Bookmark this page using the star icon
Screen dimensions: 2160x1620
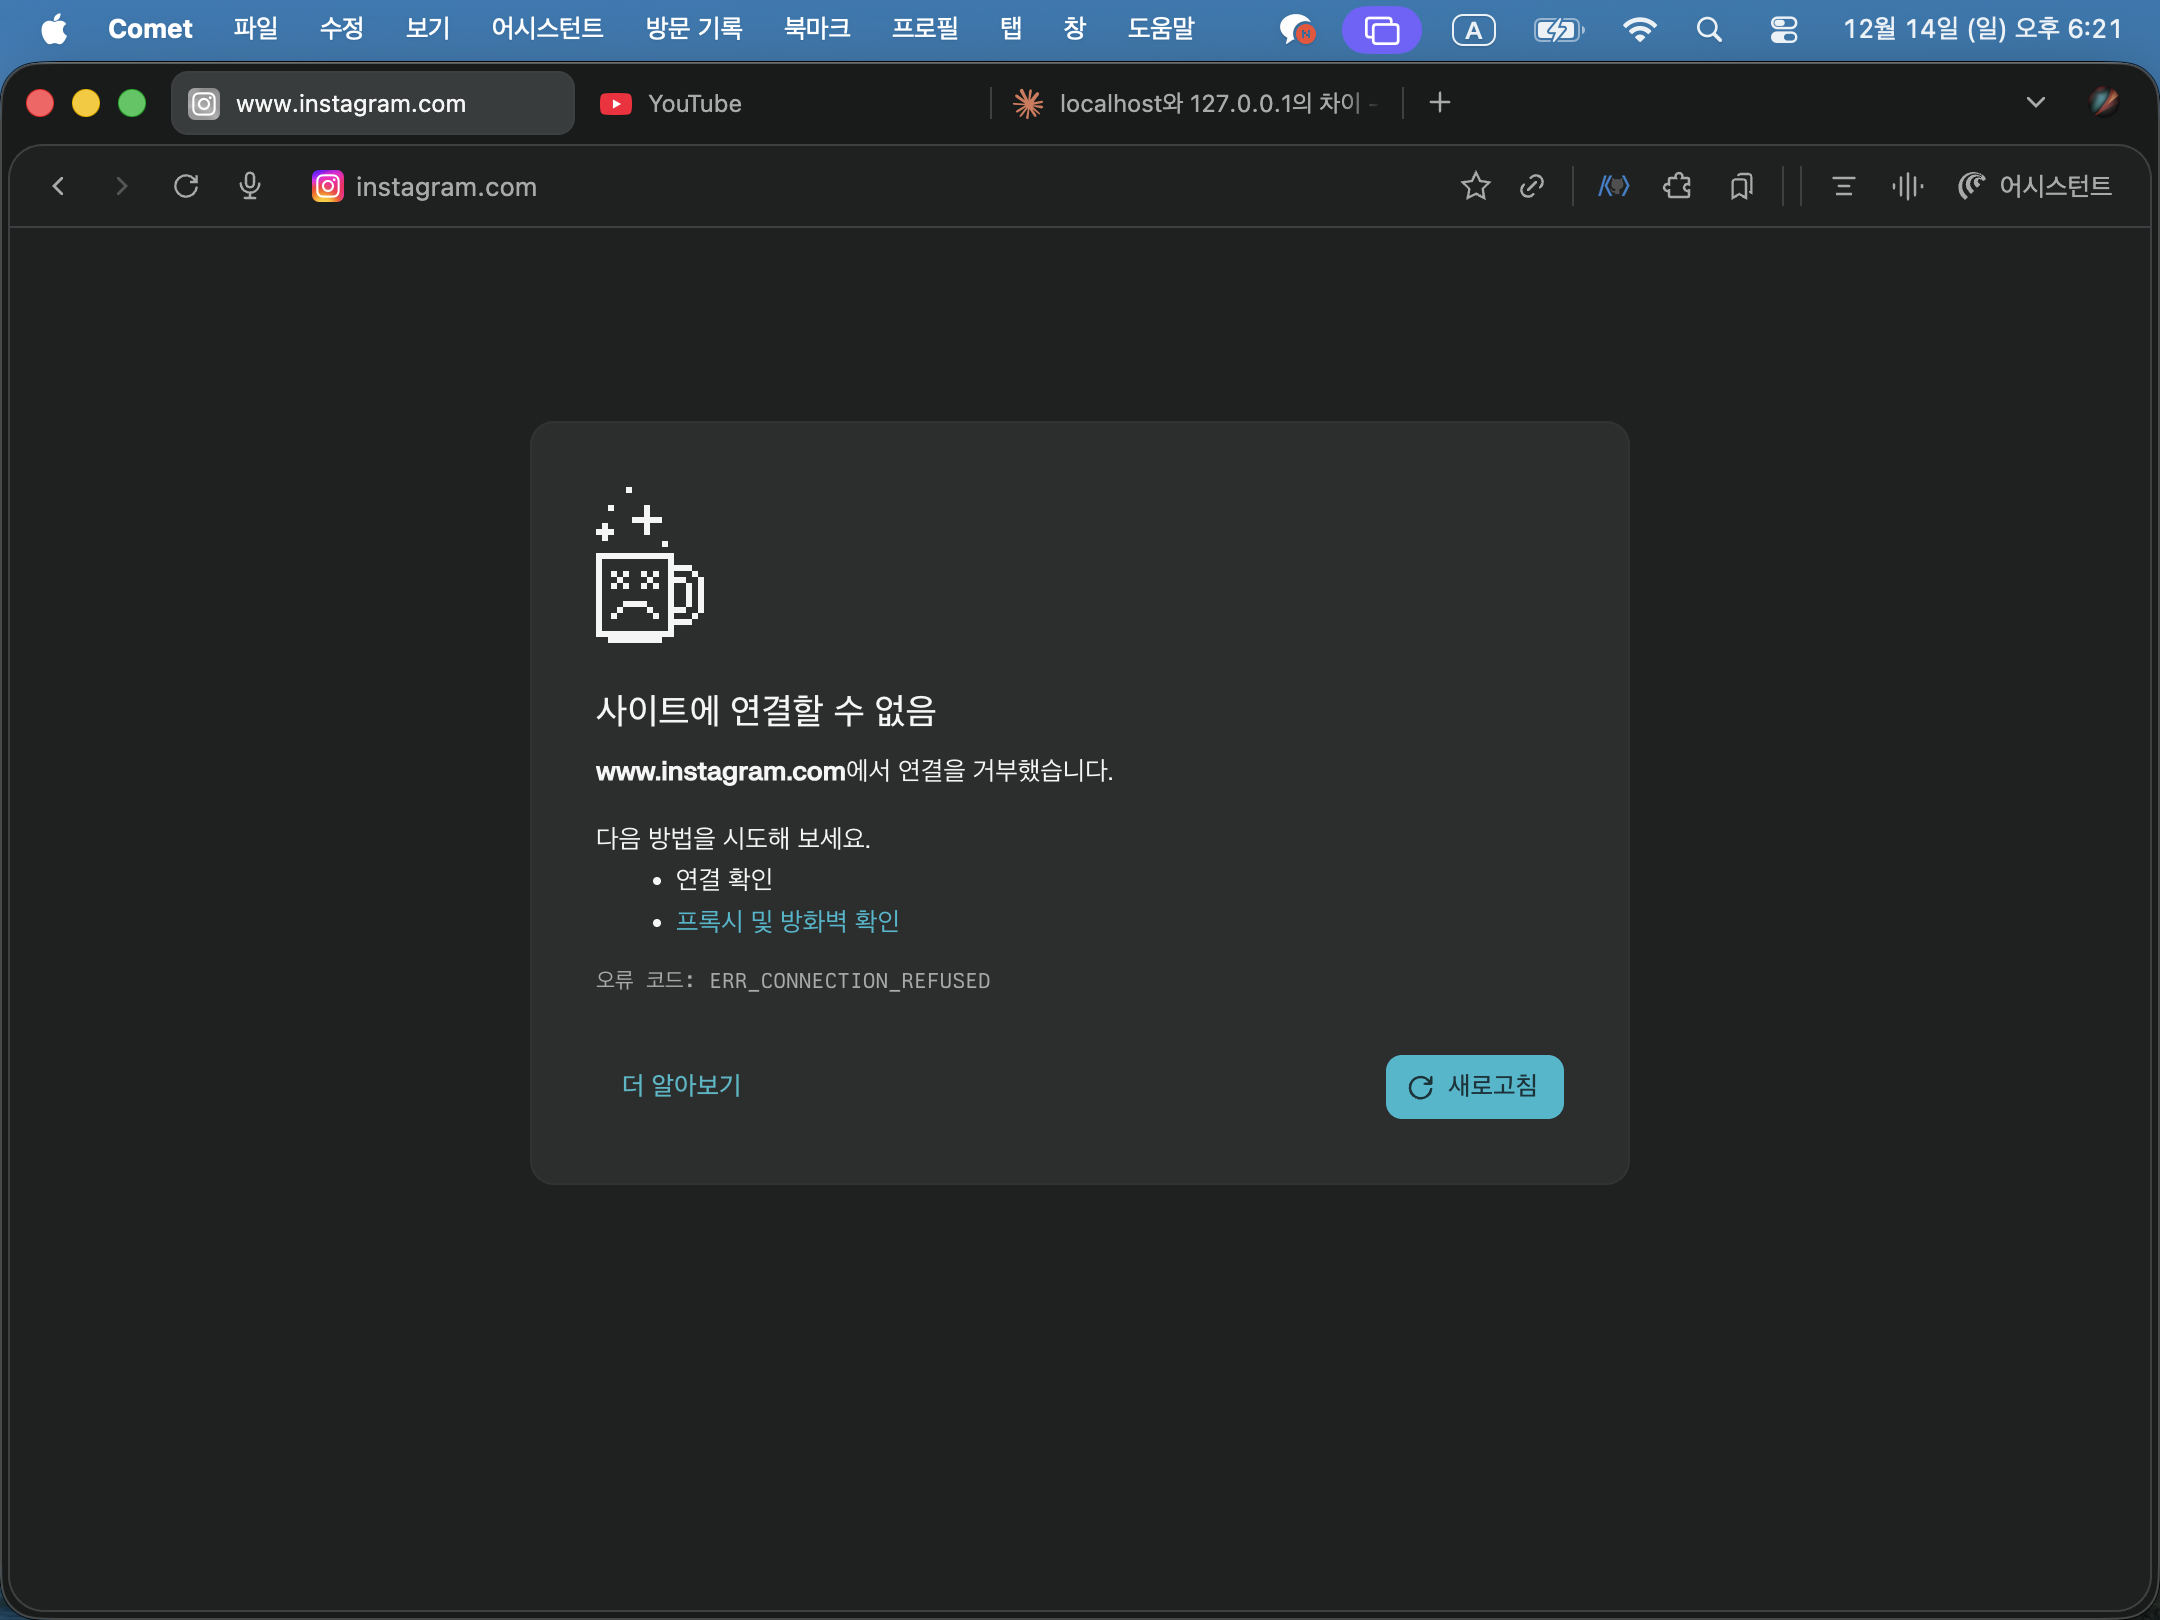(x=1475, y=186)
